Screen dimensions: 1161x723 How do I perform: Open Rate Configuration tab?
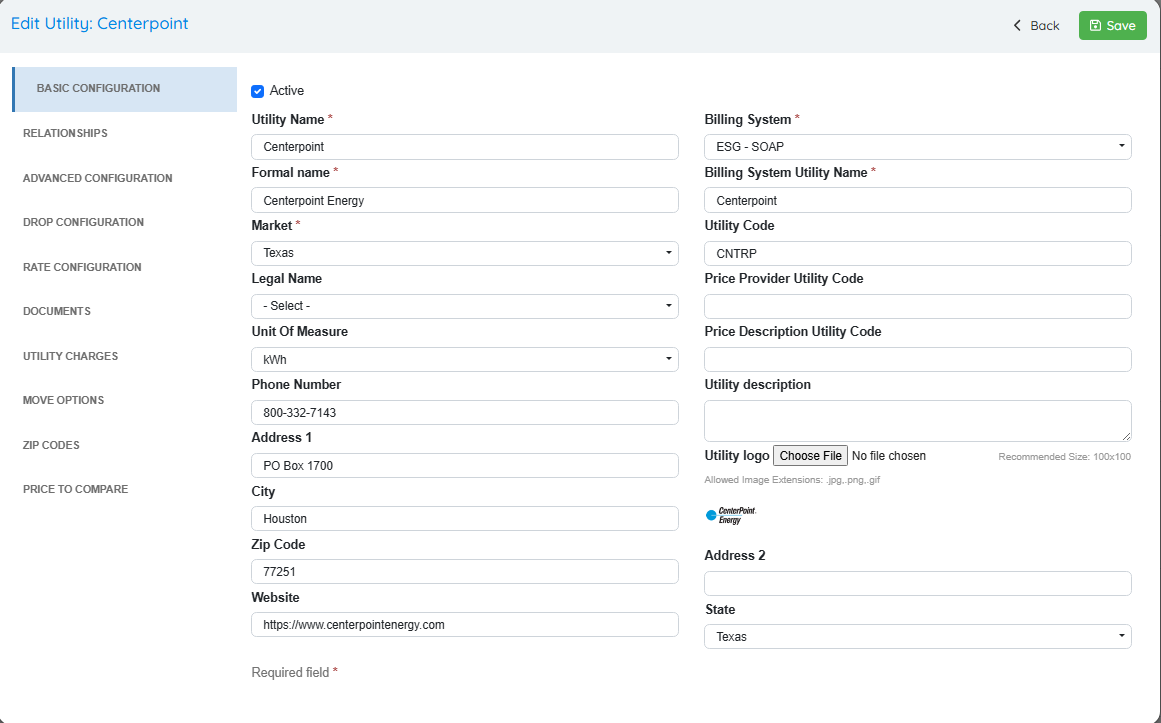pyautogui.click(x=82, y=267)
